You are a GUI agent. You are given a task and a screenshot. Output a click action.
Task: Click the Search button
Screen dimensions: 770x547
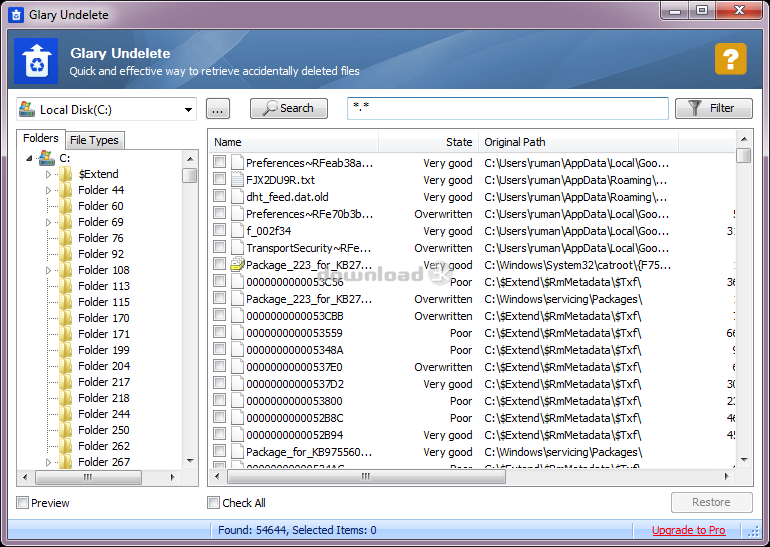click(289, 108)
